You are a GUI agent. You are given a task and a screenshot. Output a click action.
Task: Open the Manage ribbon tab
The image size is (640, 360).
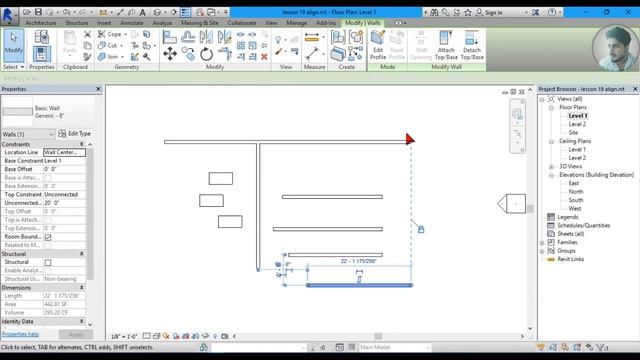point(296,23)
